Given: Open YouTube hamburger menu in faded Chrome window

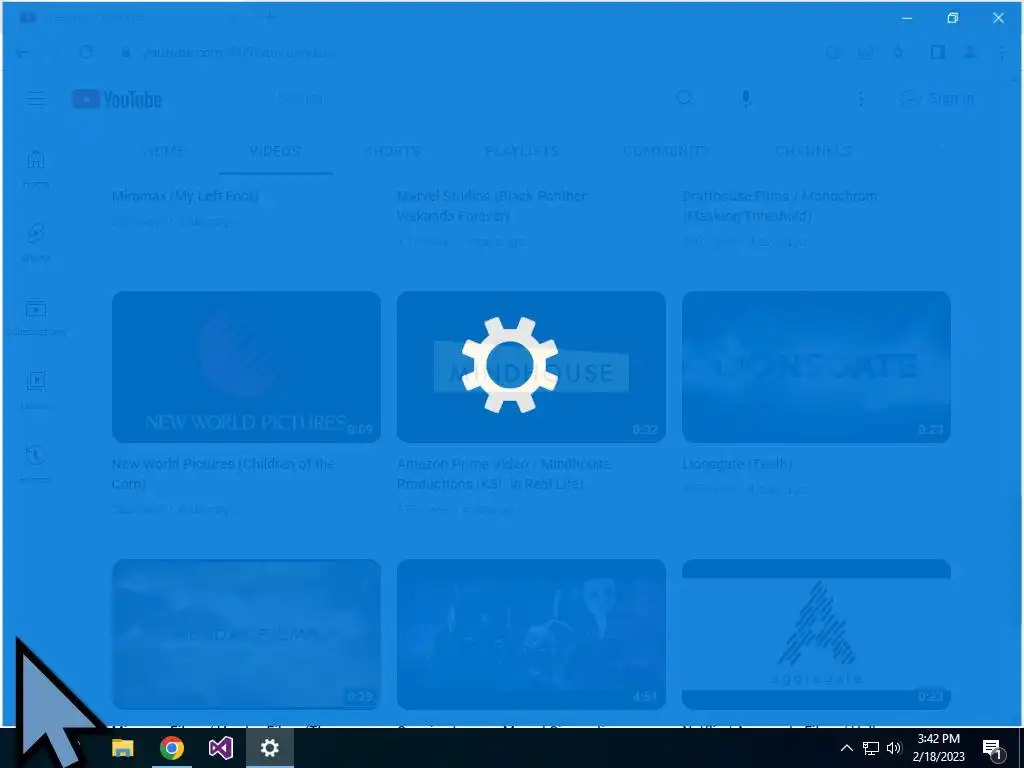Looking at the screenshot, I should tap(37, 99).
